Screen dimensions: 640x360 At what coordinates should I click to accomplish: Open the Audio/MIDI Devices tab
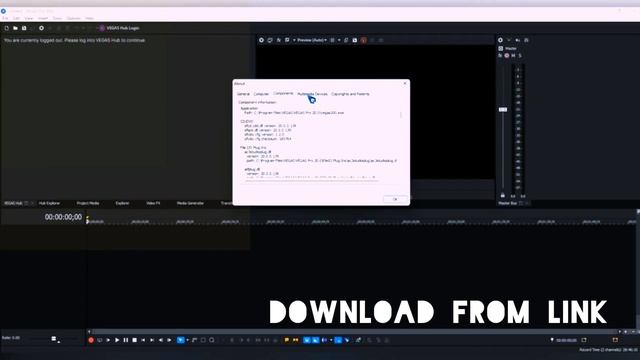click(312, 94)
